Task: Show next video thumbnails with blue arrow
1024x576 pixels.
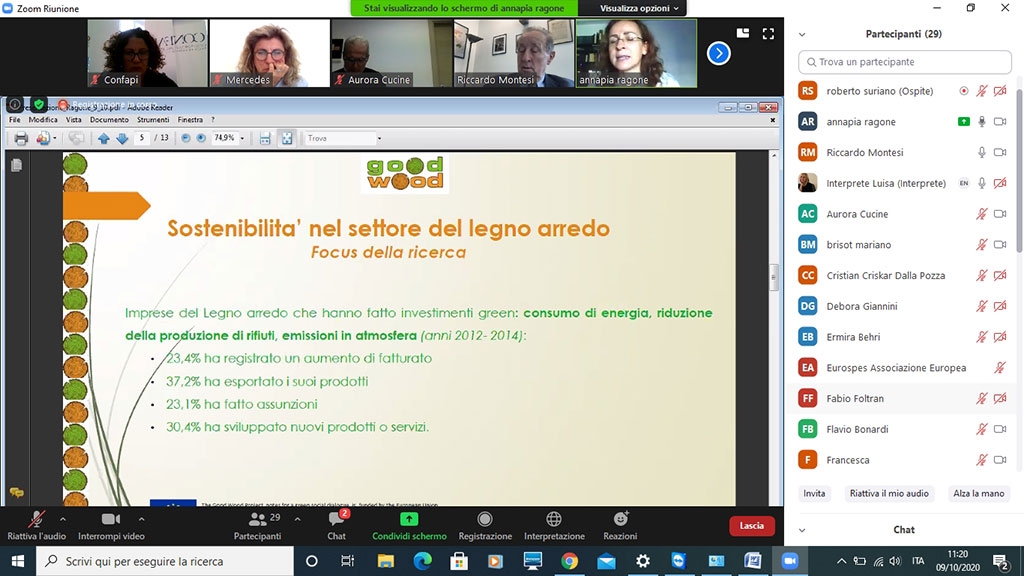Action: pyautogui.click(x=718, y=54)
